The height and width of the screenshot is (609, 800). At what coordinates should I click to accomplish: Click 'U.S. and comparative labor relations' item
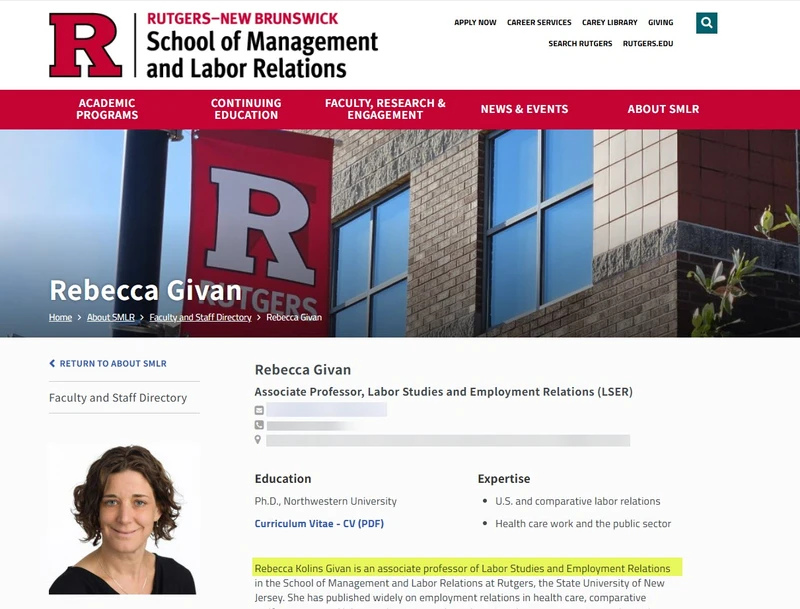(578, 501)
